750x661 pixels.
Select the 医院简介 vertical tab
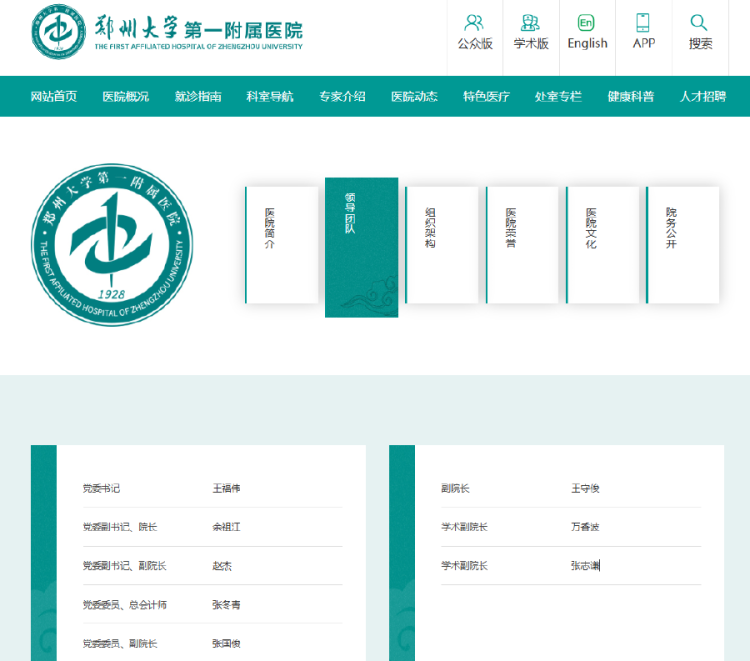coord(281,245)
